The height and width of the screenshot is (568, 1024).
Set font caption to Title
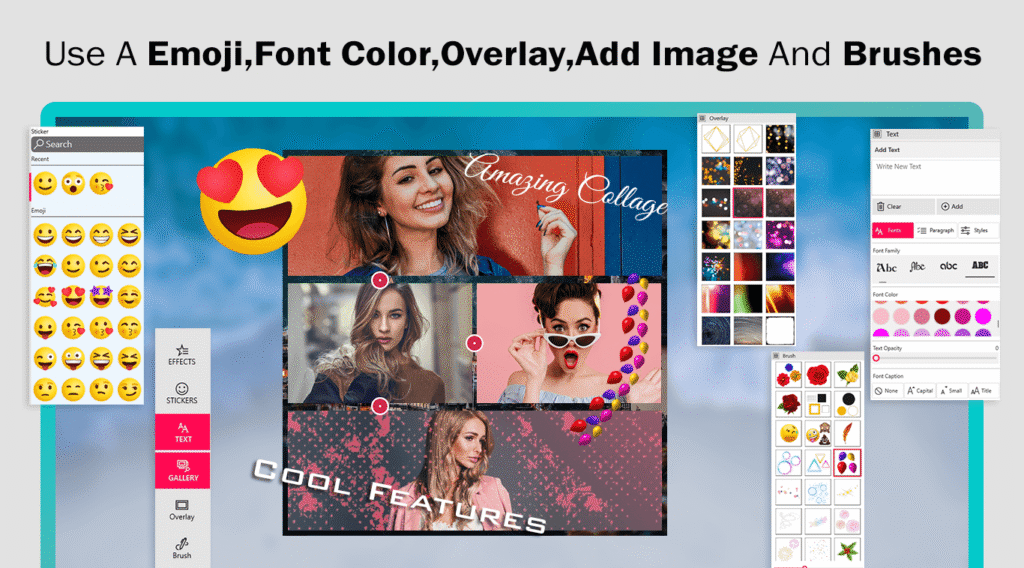point(981,391)
